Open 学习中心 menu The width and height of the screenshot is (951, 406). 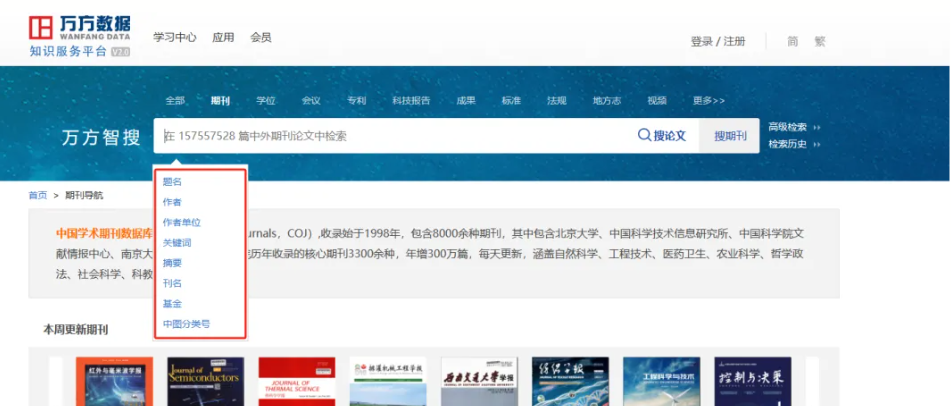175,38
